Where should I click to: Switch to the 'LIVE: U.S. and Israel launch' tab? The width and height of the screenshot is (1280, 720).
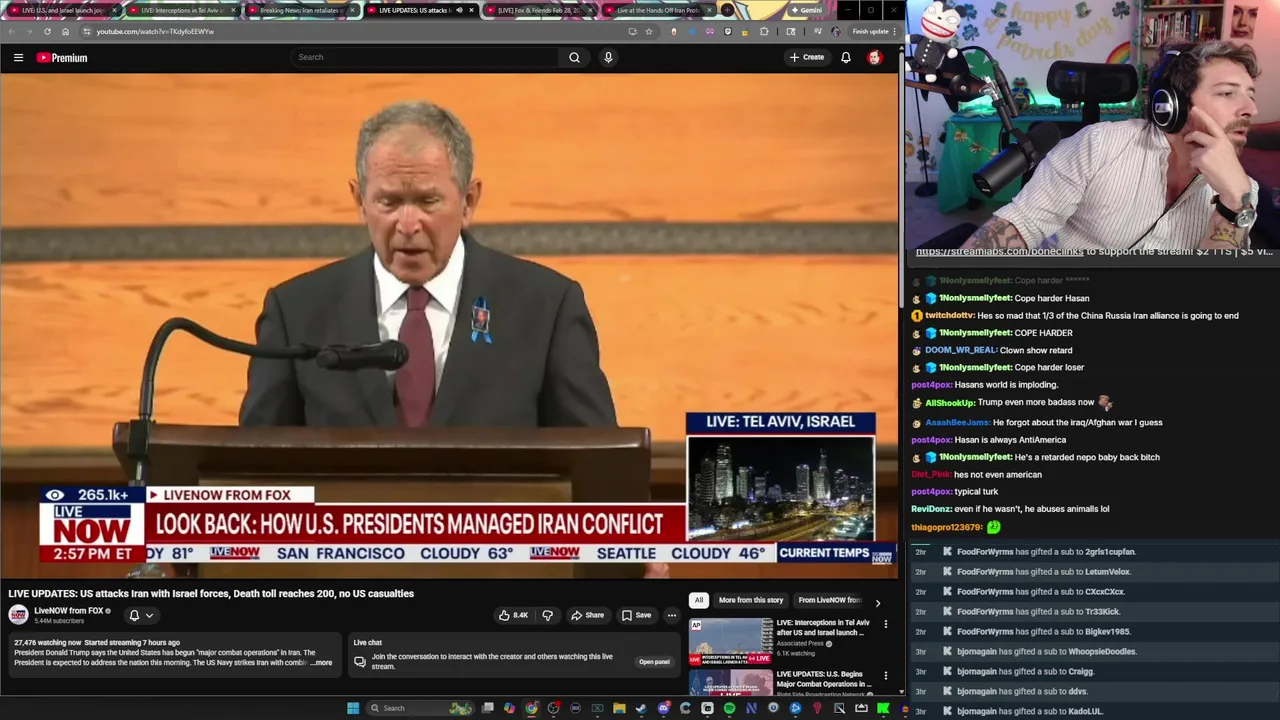coord(62,10)
